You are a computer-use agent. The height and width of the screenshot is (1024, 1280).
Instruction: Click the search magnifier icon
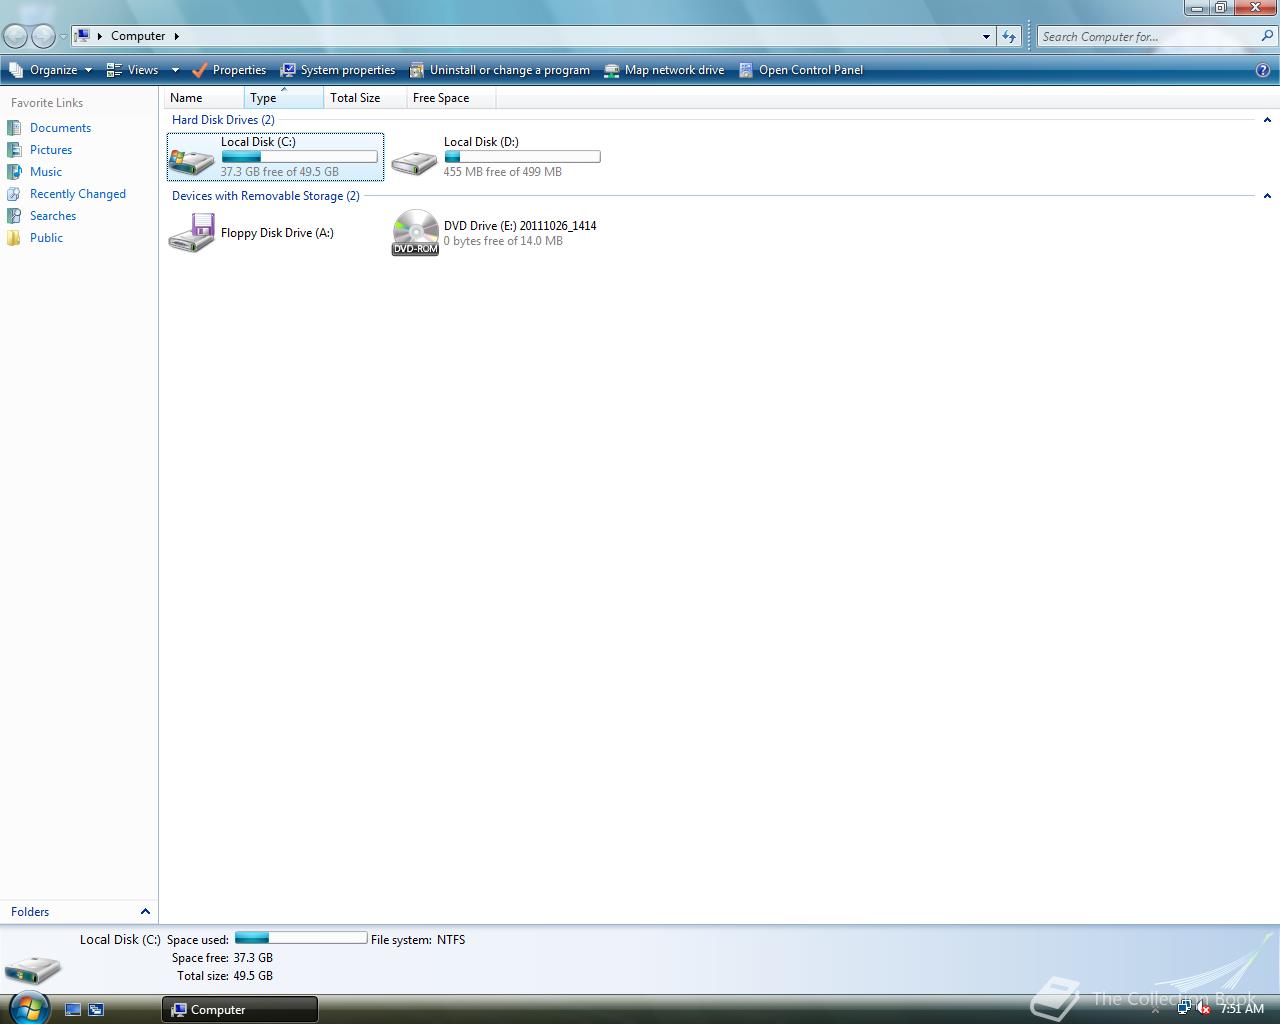coord(1268,36)
